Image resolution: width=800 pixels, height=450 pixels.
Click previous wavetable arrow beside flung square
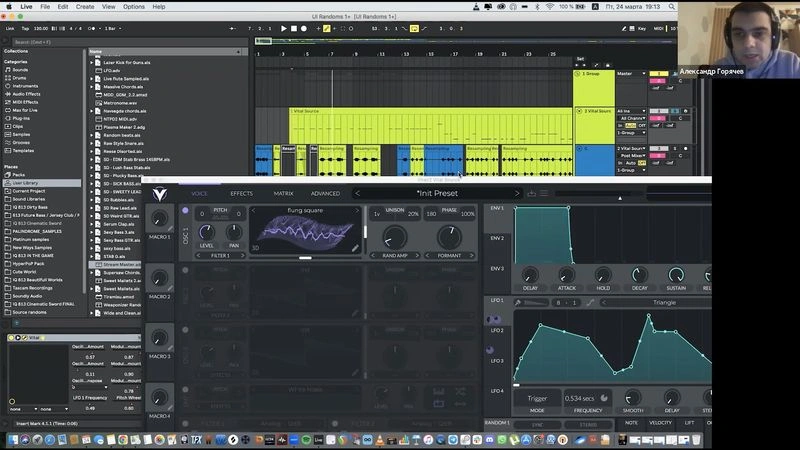point(253,210)
